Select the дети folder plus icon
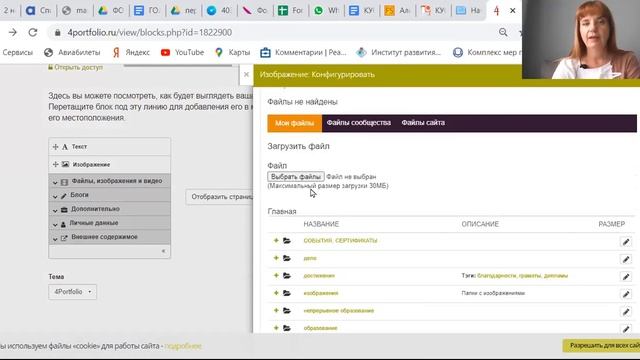 point(276,258)
